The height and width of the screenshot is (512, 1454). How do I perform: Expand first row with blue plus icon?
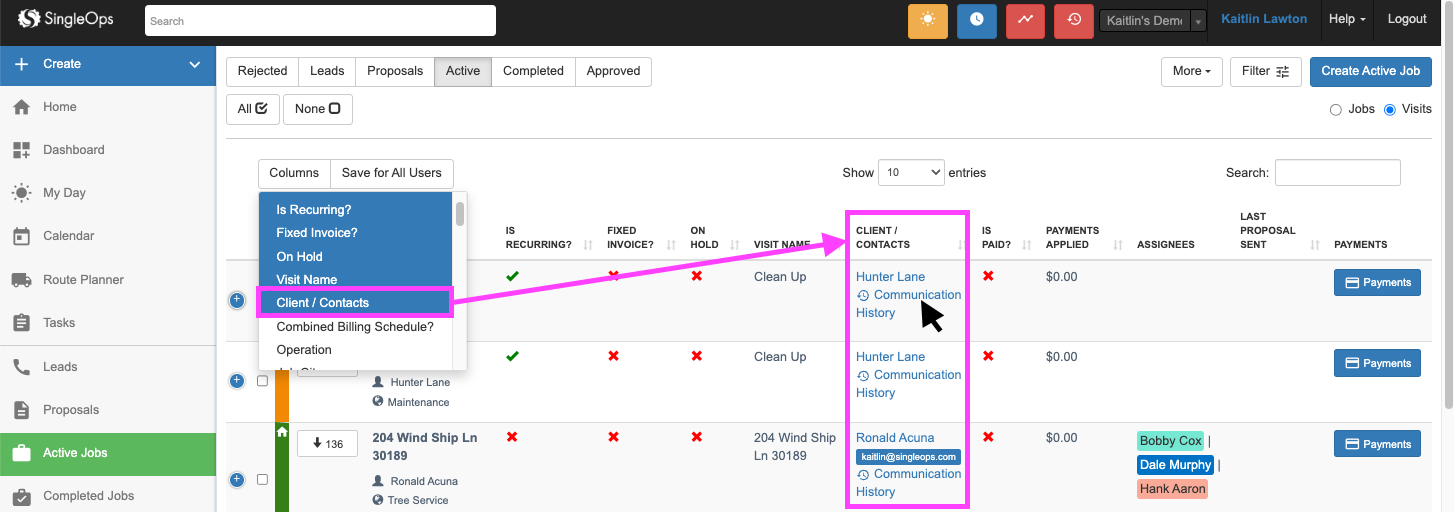point(237,300)
